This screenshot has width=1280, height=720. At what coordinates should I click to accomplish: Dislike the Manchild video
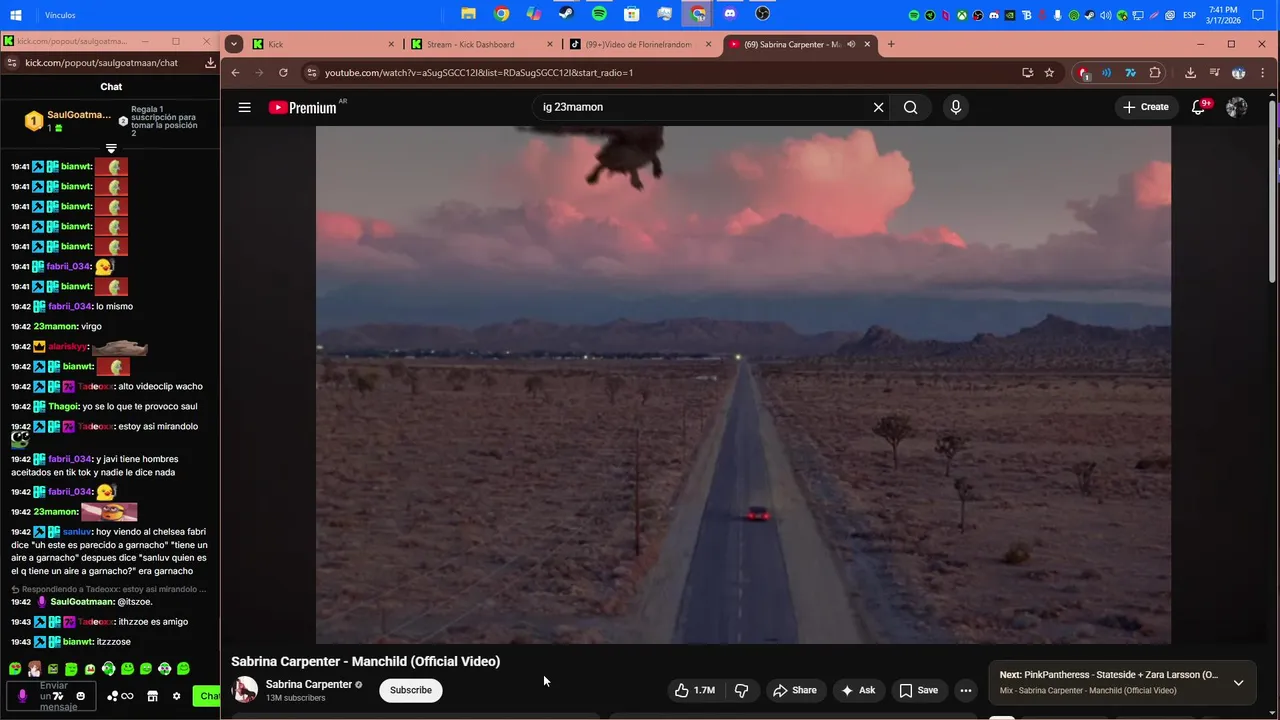tap(741, 690)
